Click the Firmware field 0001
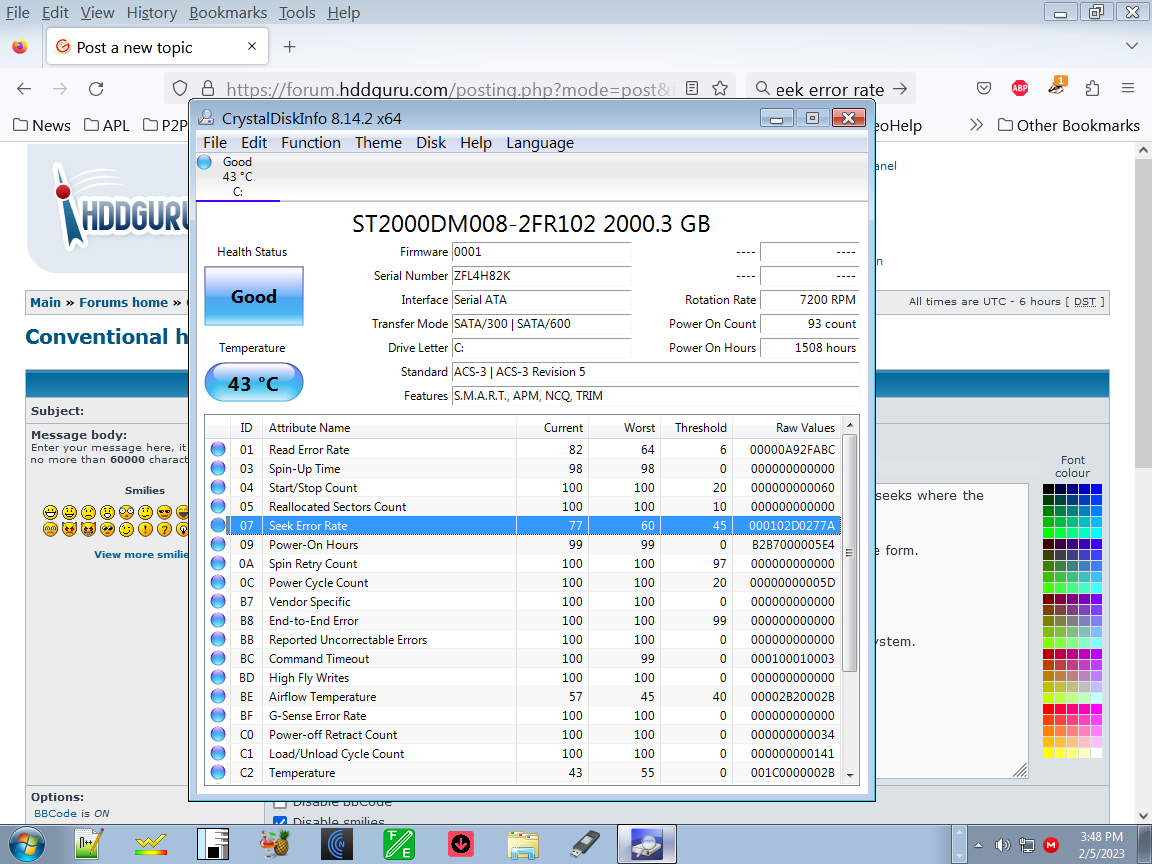 (x=541, y=251)
